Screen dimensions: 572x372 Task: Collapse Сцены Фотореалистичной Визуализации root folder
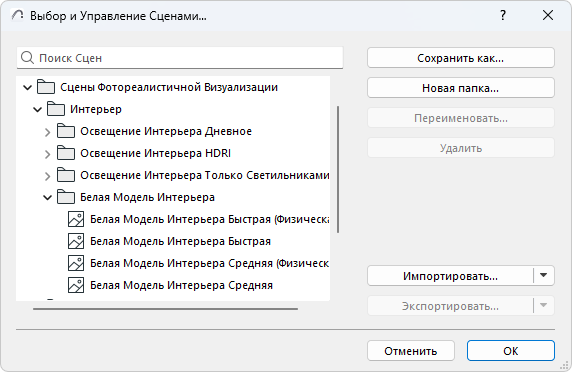[28, 88]
